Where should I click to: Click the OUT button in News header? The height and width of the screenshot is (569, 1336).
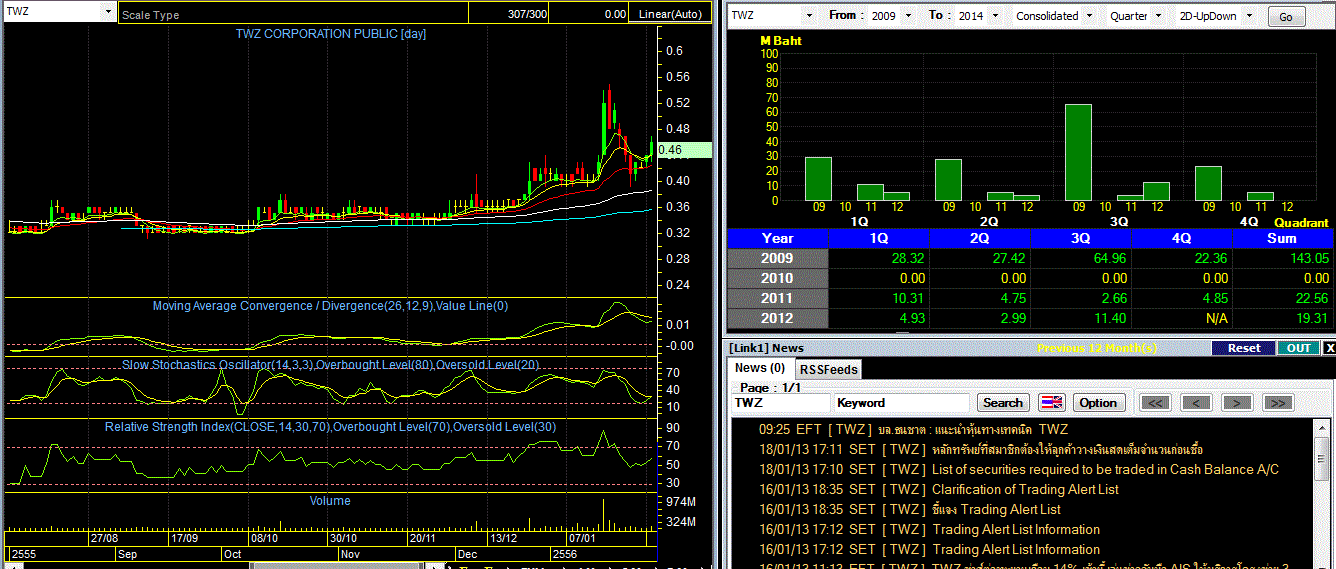click(1298, 348)
